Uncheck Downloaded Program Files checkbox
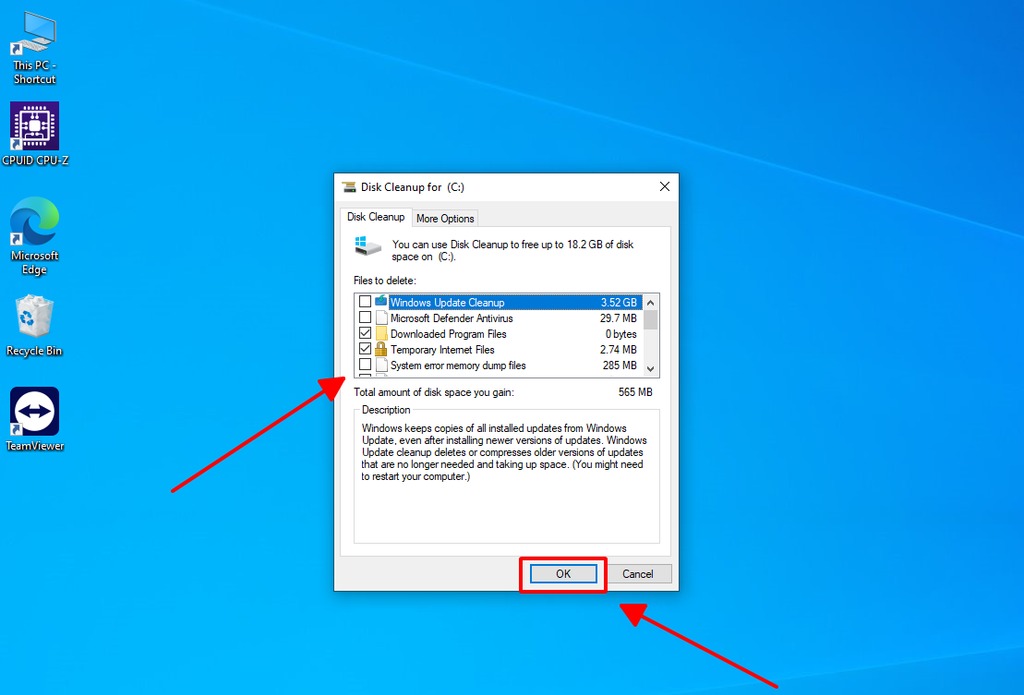1024x695 pixels. [x=365, y=334]
